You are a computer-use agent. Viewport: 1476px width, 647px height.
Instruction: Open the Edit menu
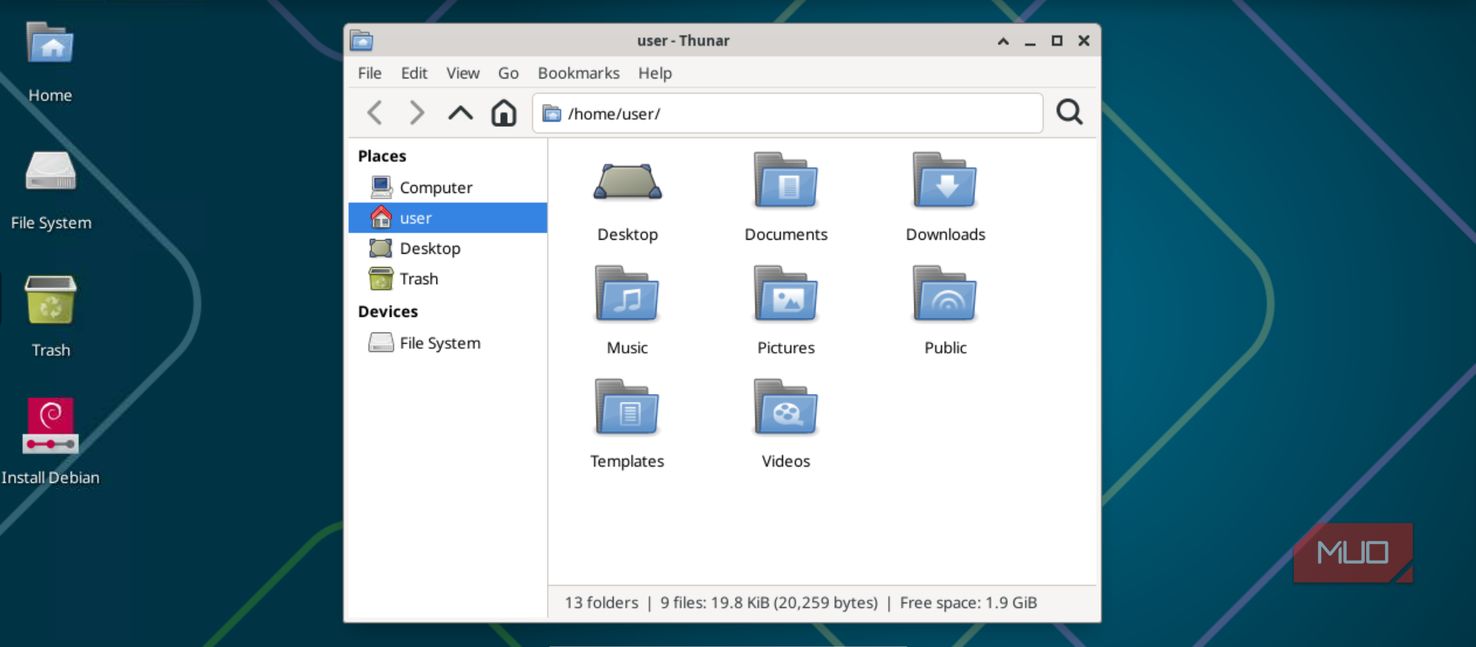[414, 73]
